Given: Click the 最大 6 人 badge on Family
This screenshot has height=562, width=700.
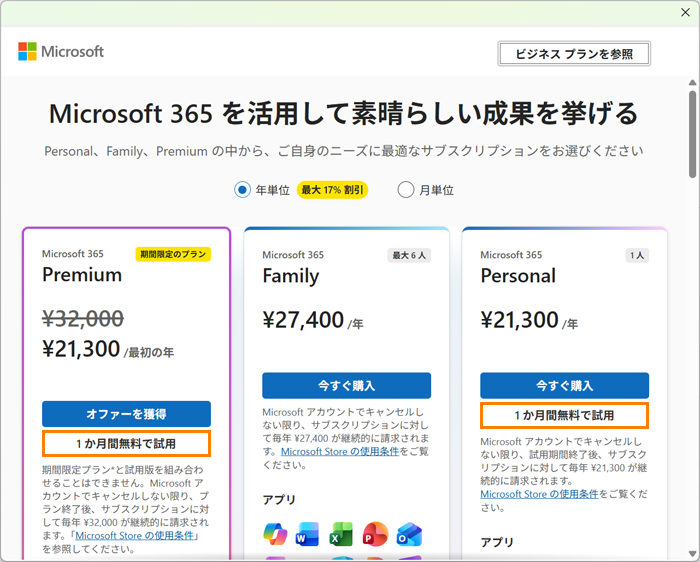Looking at the screenshot, I should pyautogui.click(x=409, y=255).
